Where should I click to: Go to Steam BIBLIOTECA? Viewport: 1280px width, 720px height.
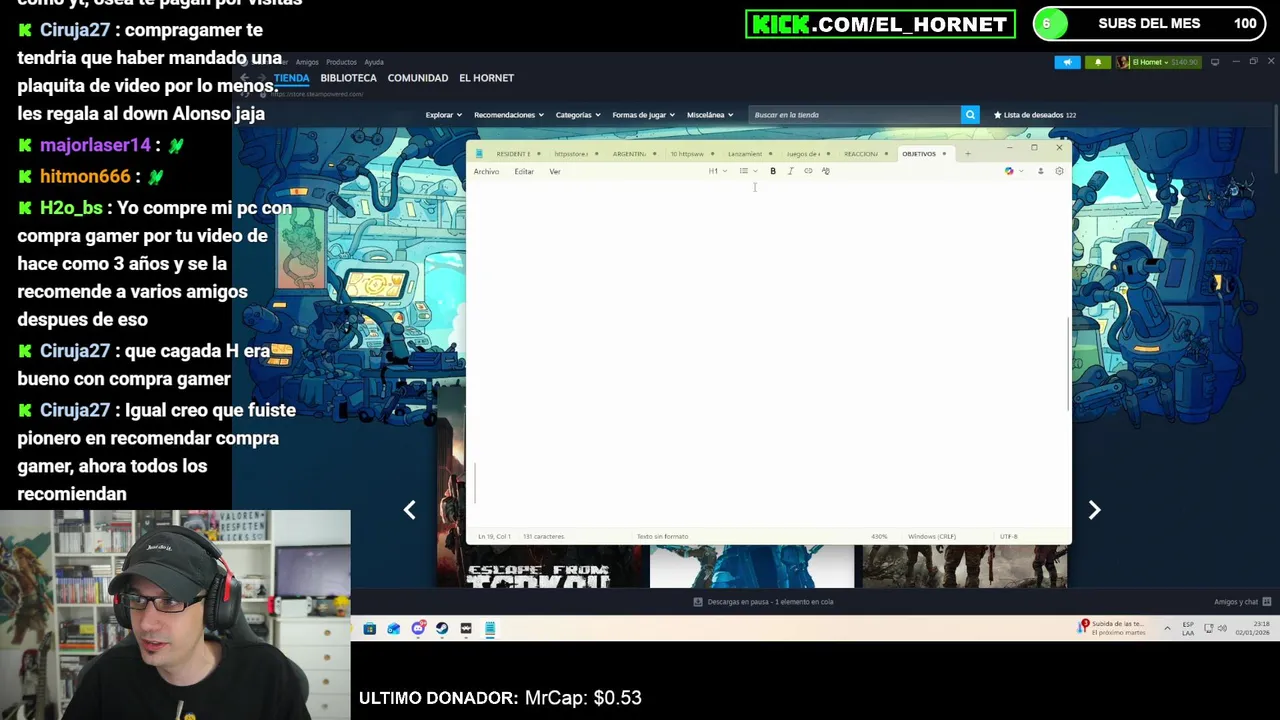click(348, 78)
